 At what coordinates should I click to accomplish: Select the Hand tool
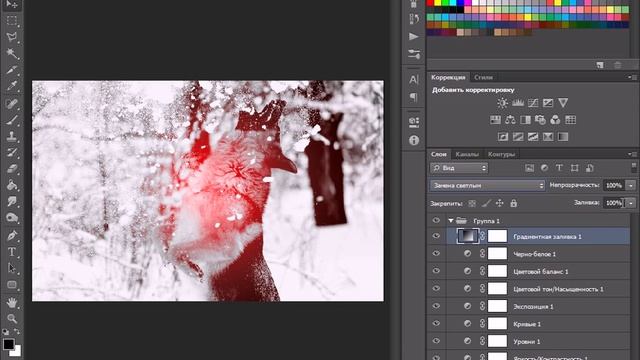click(12, 302)
